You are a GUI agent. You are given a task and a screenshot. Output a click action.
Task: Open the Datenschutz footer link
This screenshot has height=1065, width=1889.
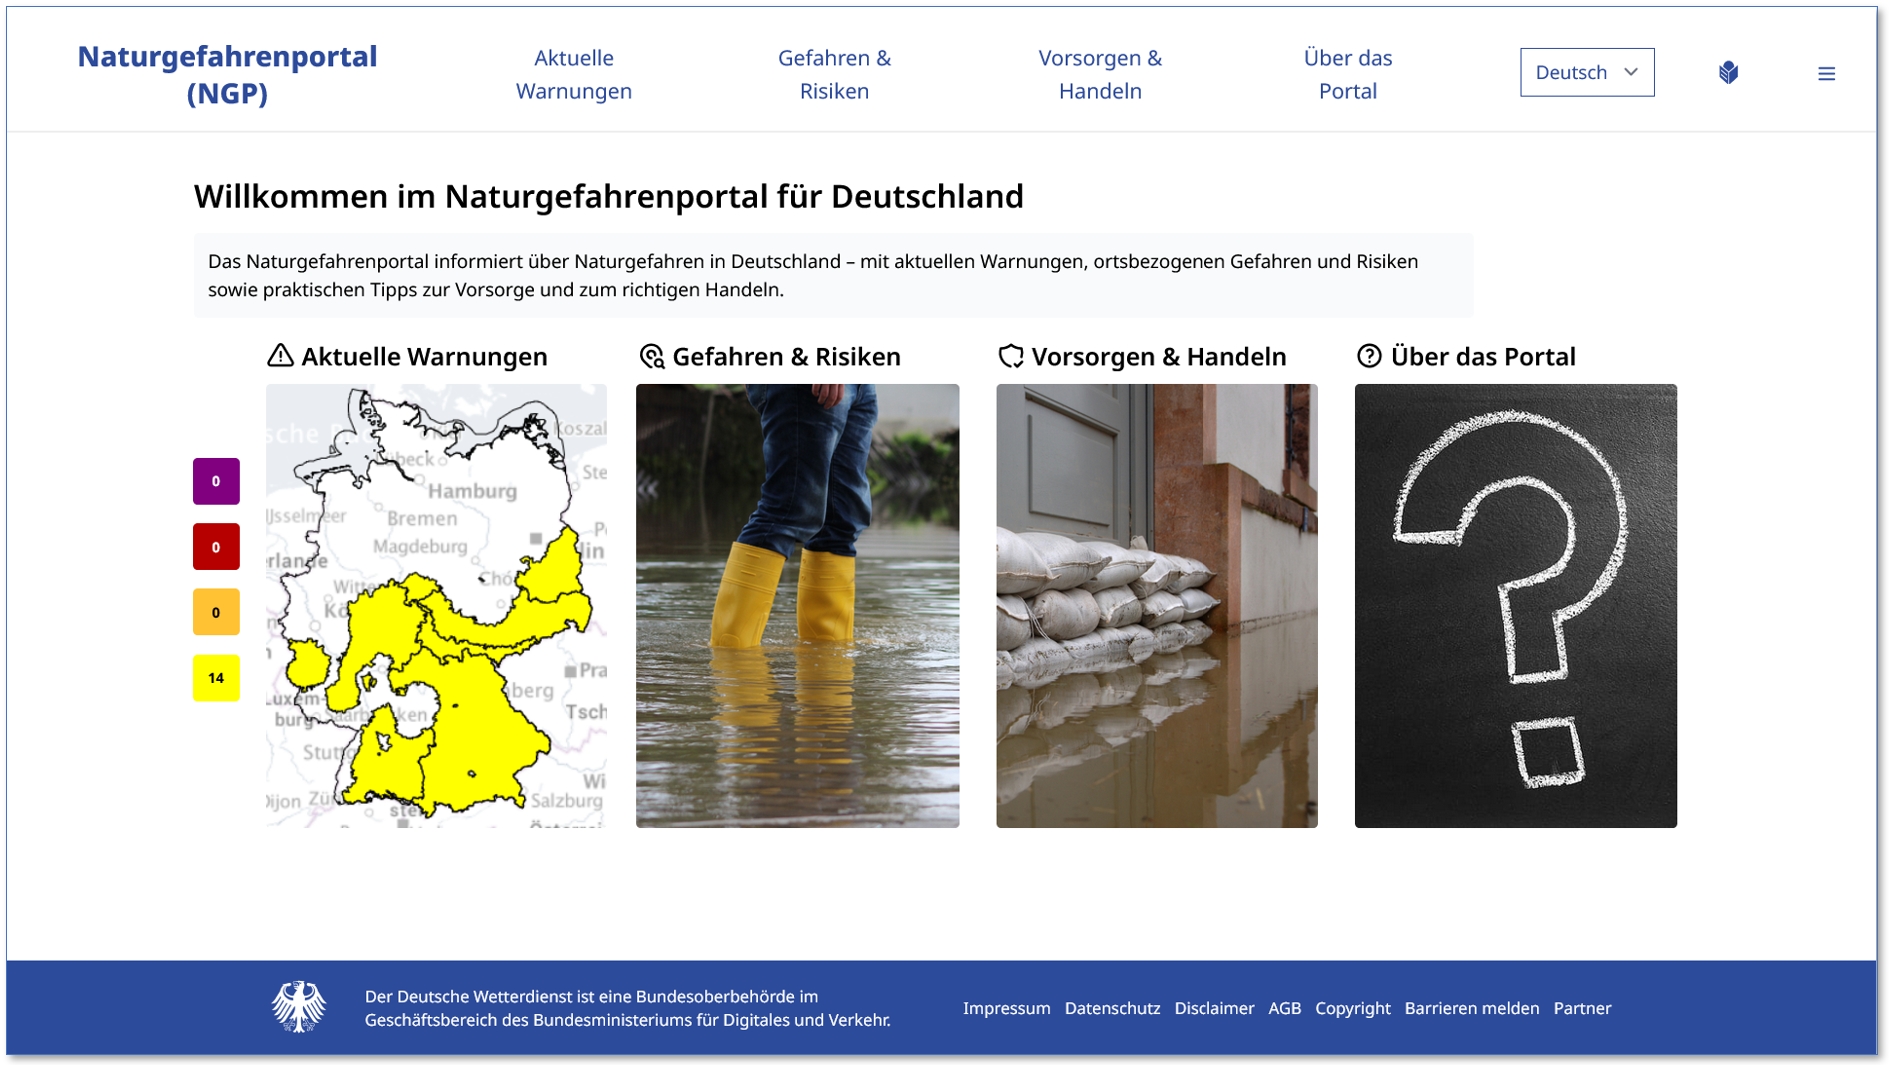pos(1112,1008)
